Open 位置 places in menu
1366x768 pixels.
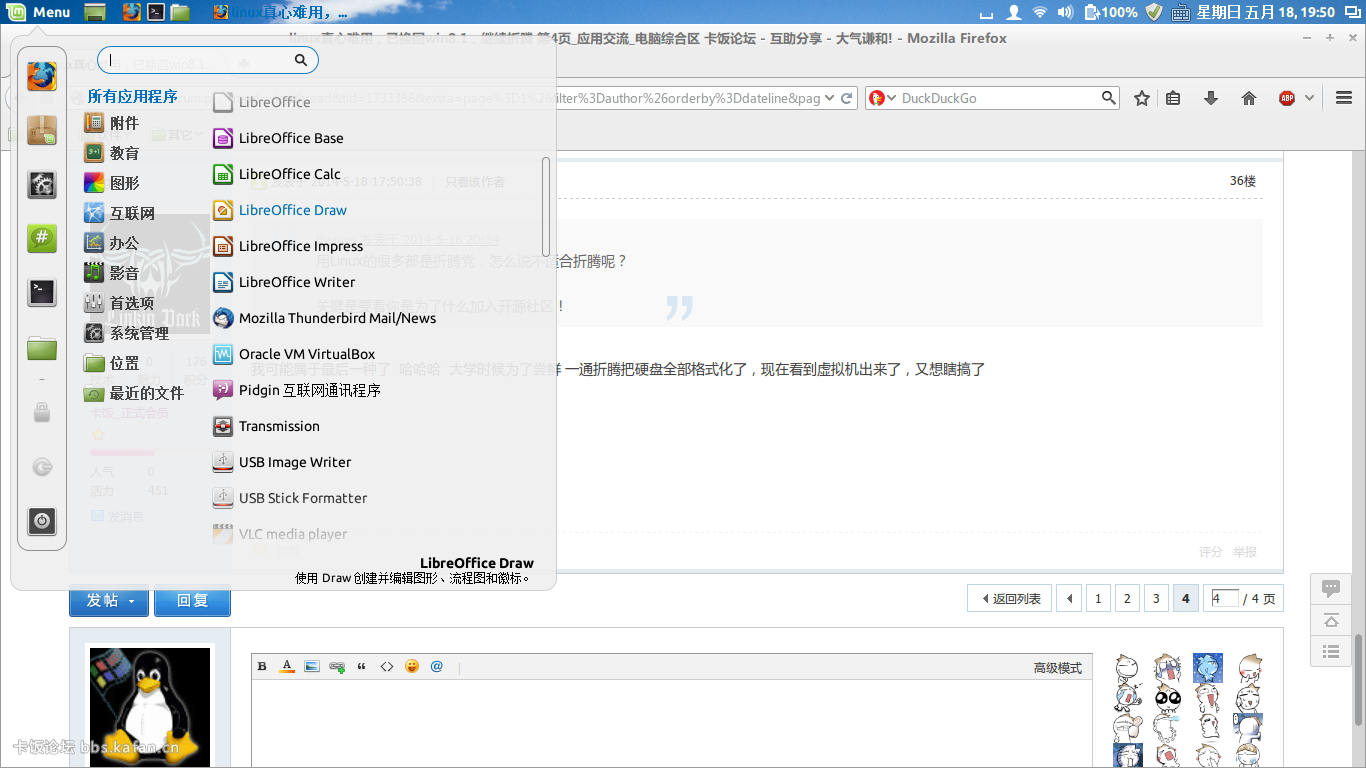124,363
